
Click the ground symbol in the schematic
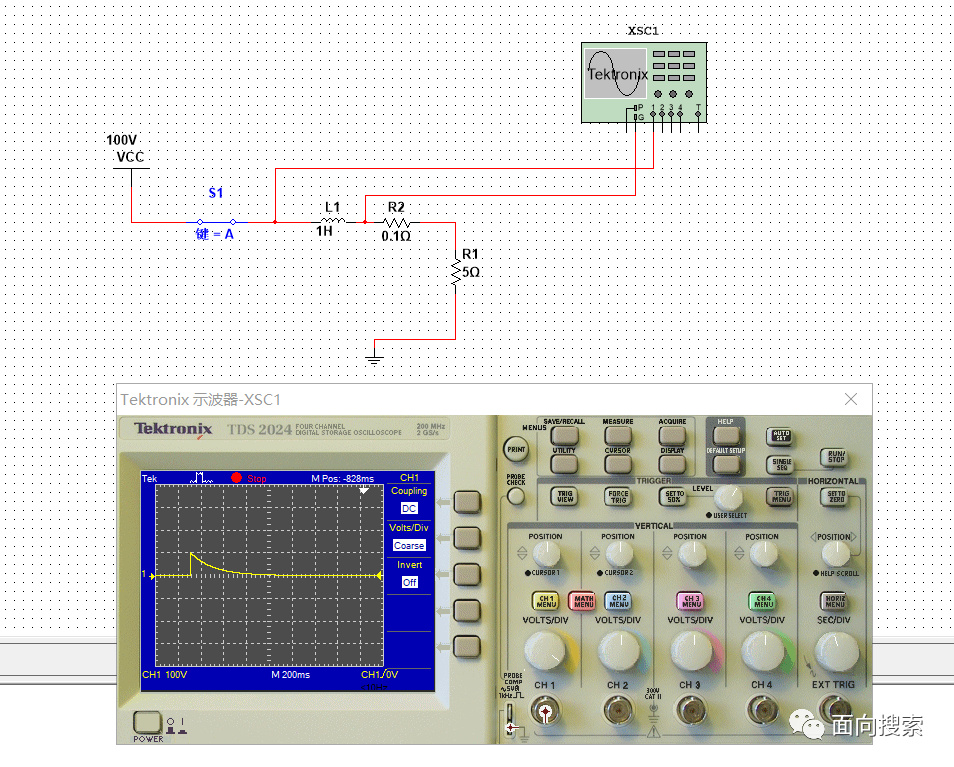click(374, 359)
